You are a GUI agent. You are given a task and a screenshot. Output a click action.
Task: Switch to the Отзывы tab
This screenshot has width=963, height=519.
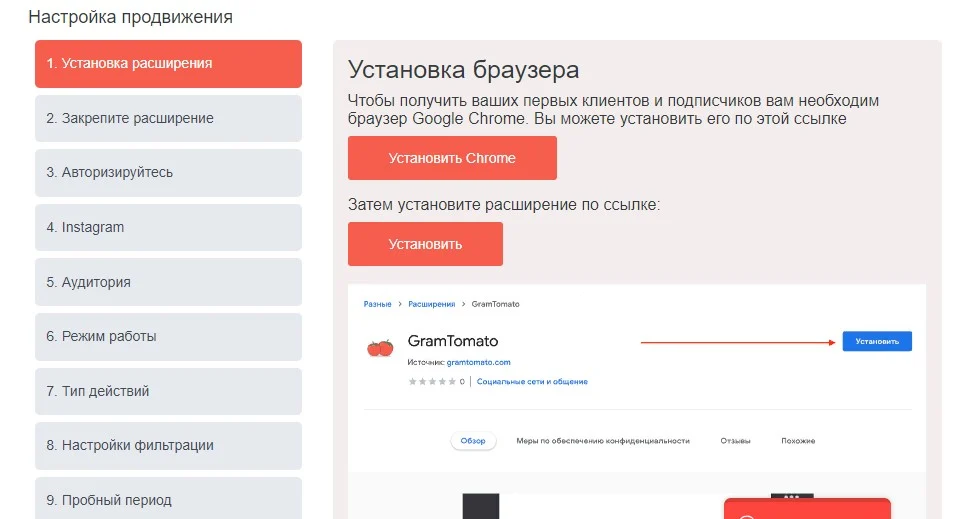[x=735, y=441]
